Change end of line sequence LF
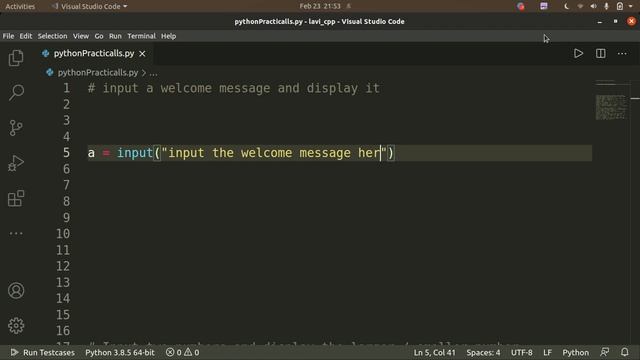The height and width of the screenshot is (360, 640). pos(547,352)
